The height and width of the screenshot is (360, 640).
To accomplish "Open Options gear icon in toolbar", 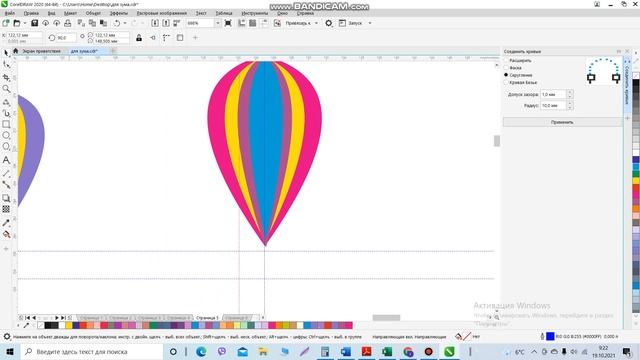I will pyautogui.click(x=329, y=23).
